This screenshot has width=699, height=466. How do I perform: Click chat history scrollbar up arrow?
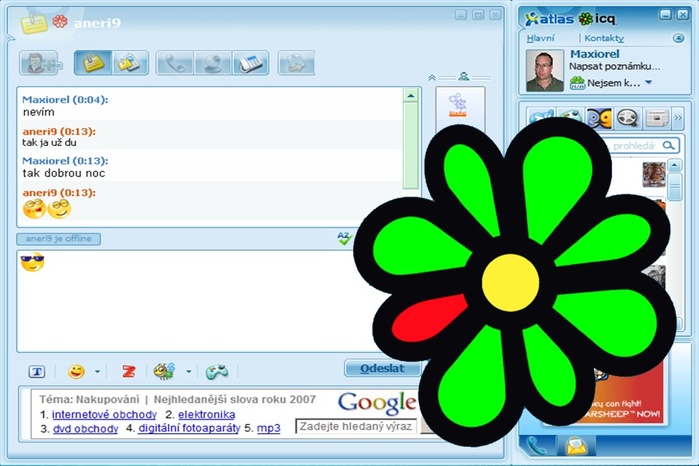411,96
